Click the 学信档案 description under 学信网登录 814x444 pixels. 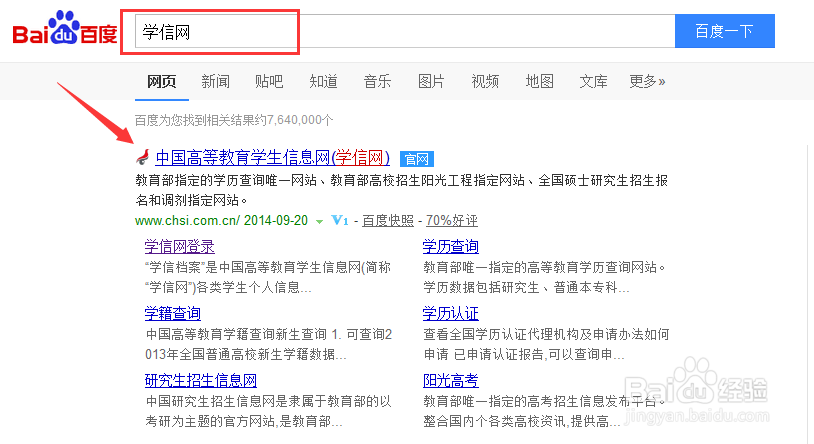268,277
